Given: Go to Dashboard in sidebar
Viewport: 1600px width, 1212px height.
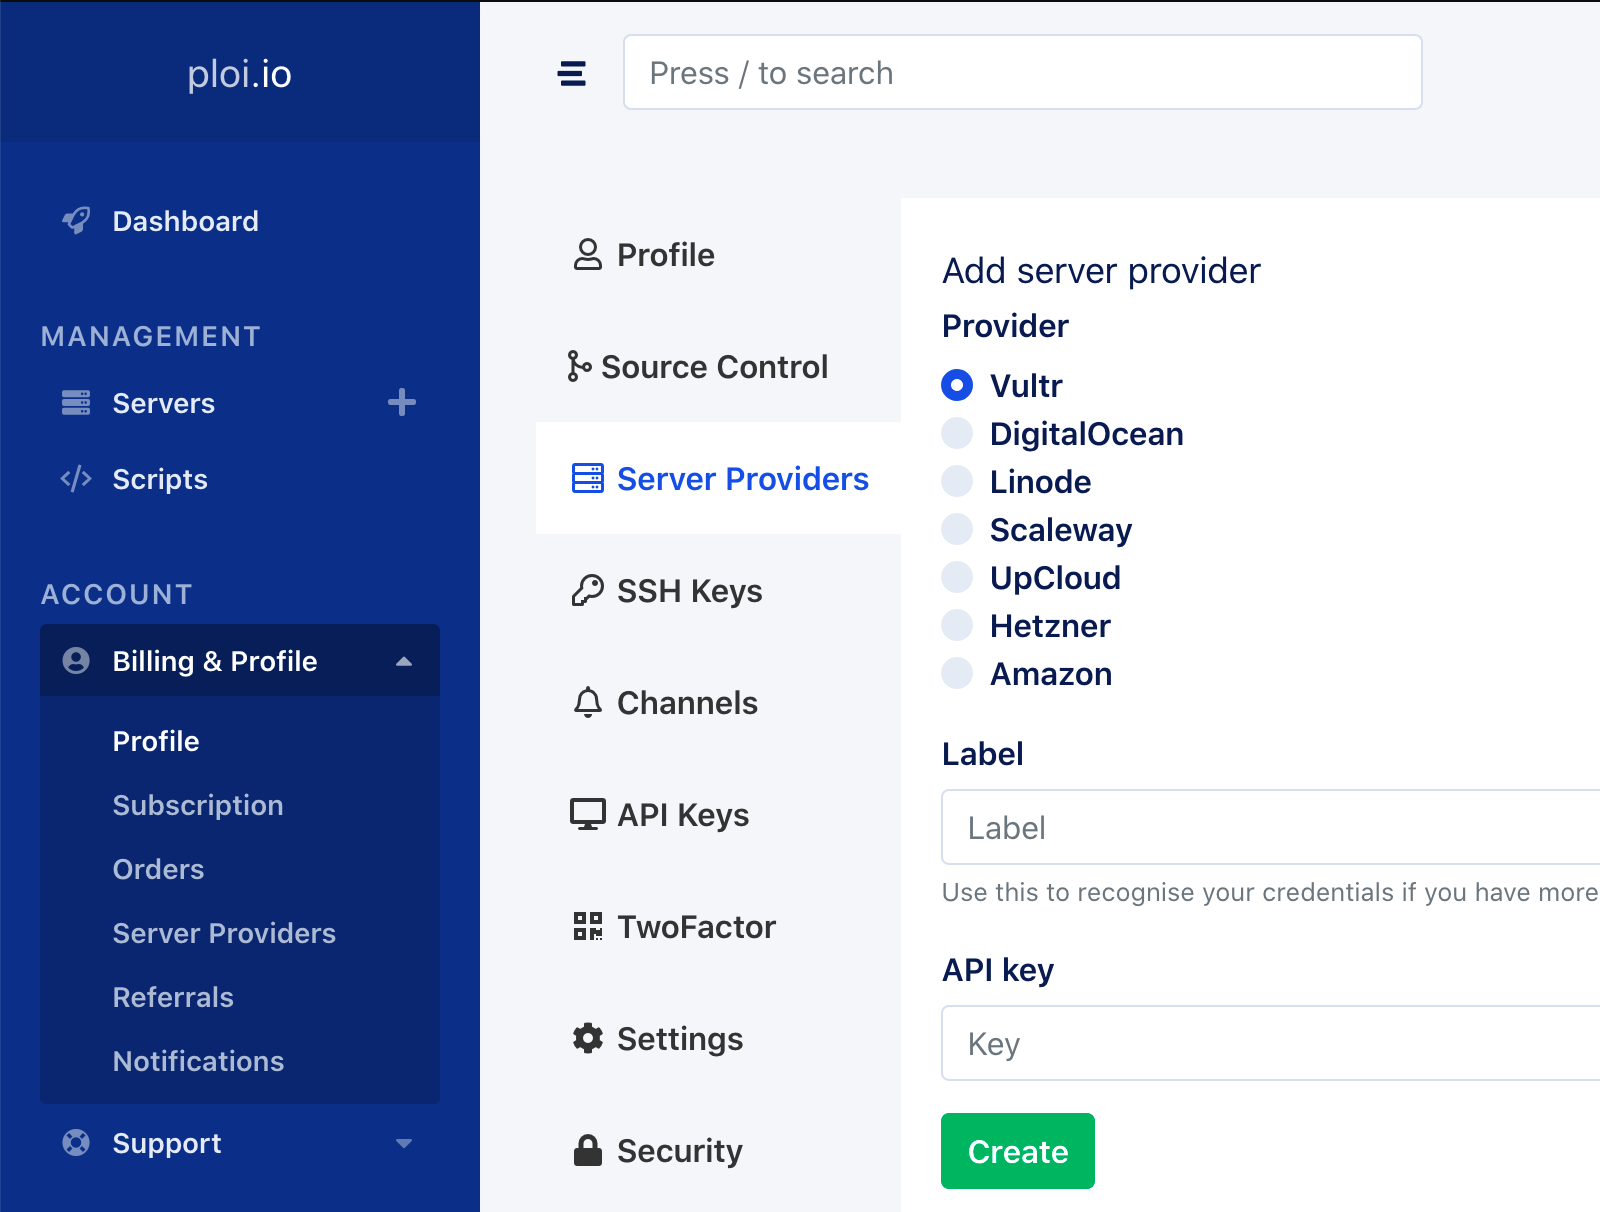Looking at the screenshot, I should pos(186,221).
